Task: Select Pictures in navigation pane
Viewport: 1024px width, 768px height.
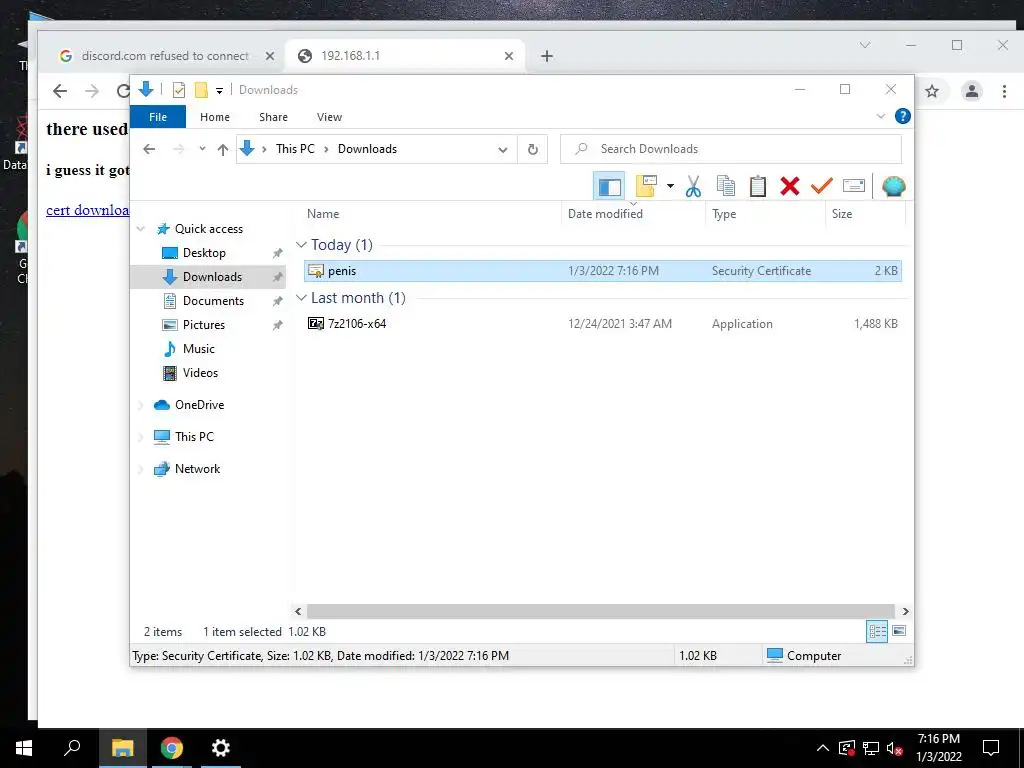Action: pos(203,325)
